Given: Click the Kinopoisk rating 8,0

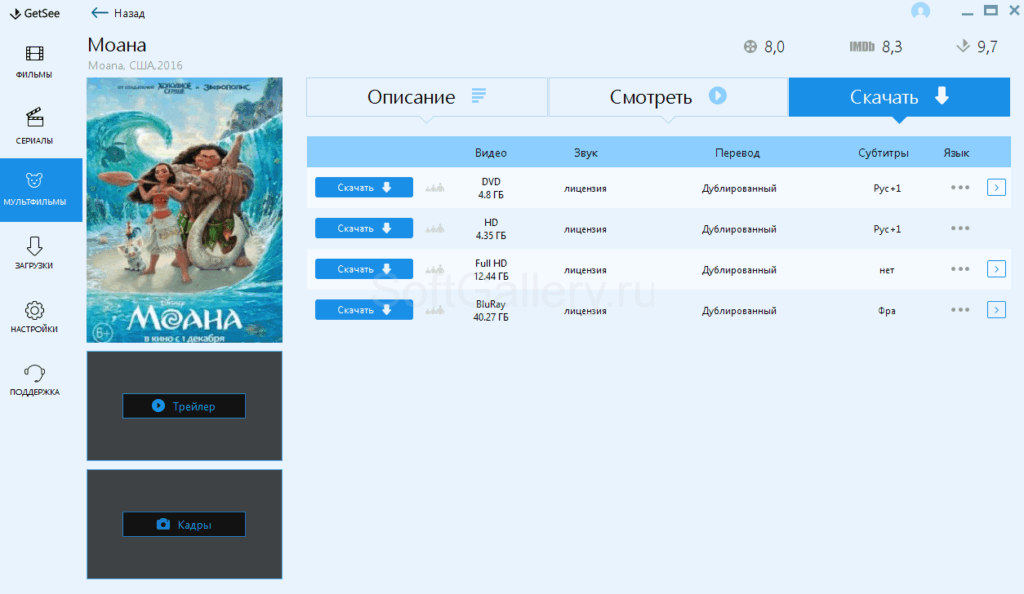Looking at the screenshot, I should [764, 47].
